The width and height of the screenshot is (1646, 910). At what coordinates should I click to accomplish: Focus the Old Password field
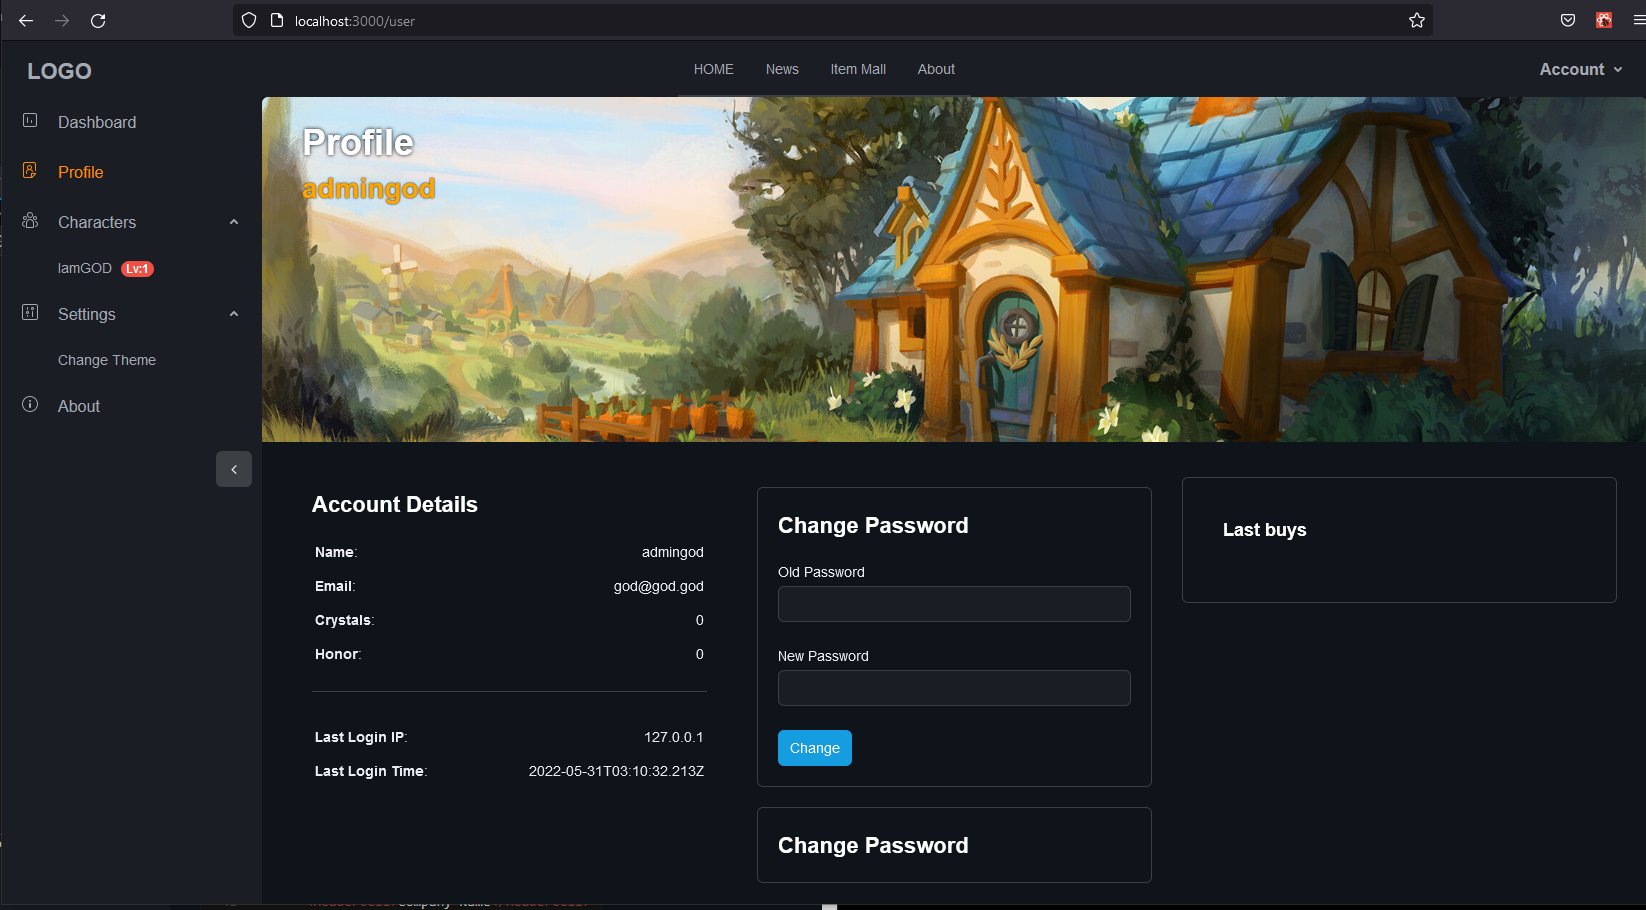(954, 604)
